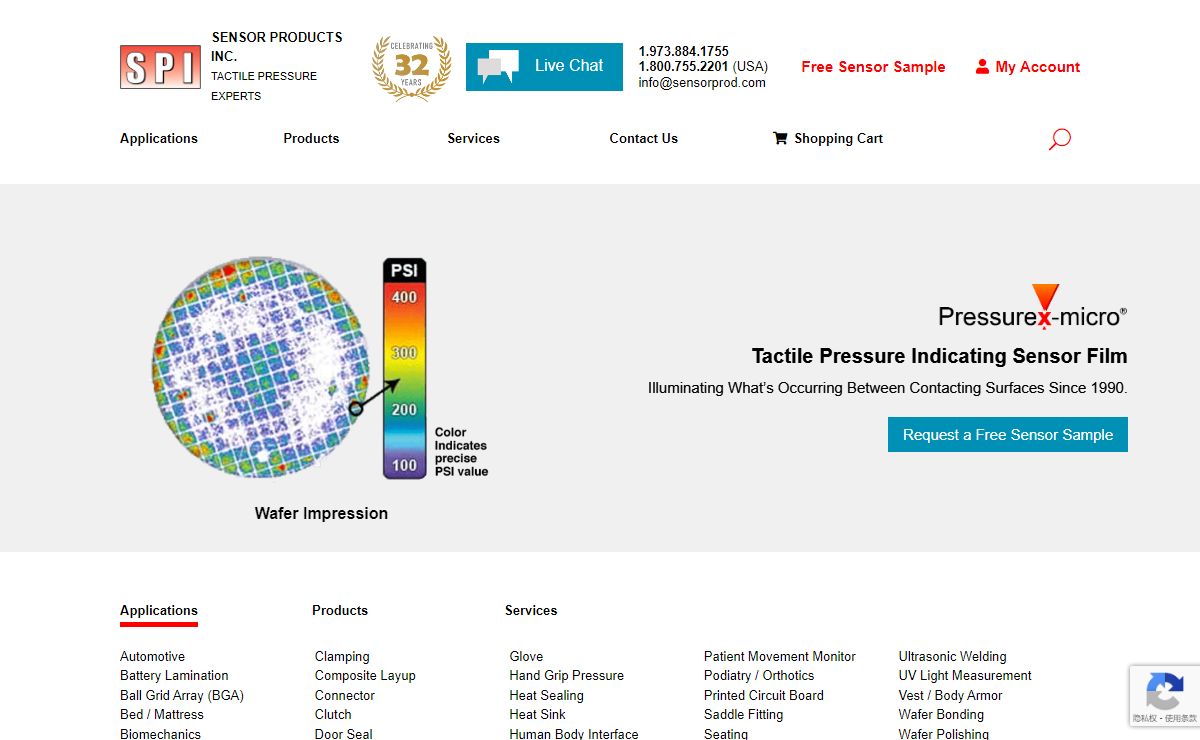Open Wafer Polishing link
This screenshot has width=1200, height=740.
944,734
